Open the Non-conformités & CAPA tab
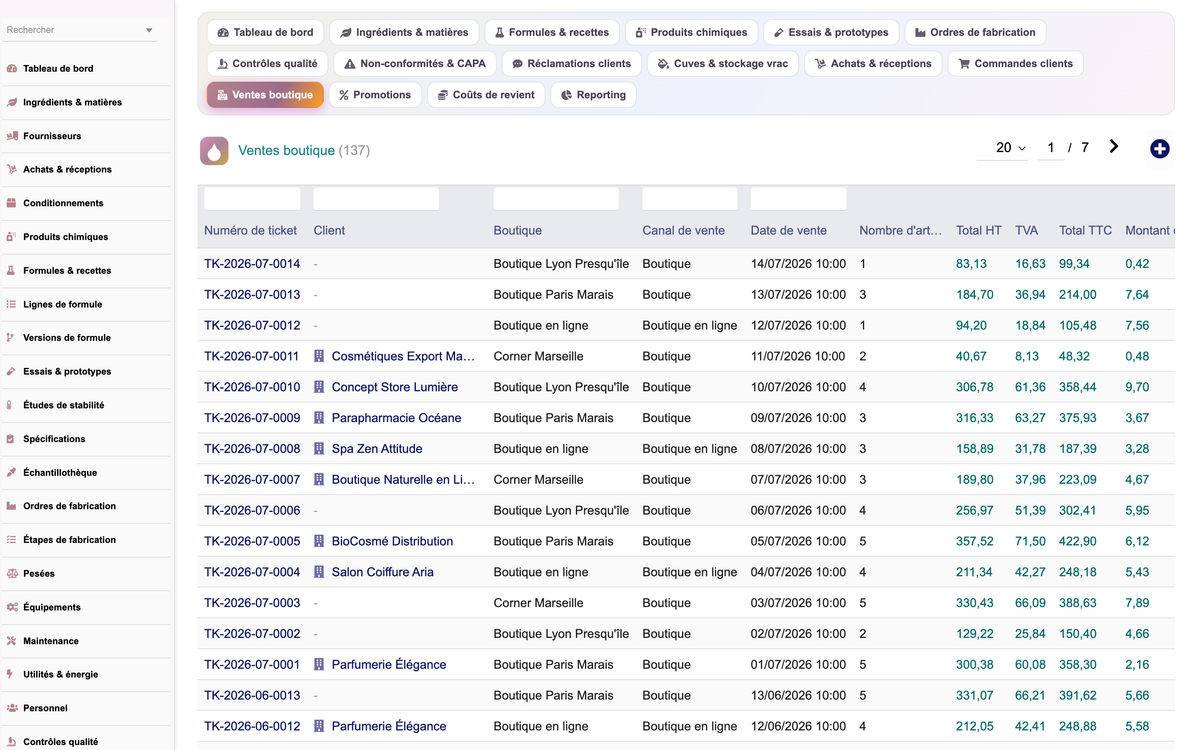 click(415, 63)
